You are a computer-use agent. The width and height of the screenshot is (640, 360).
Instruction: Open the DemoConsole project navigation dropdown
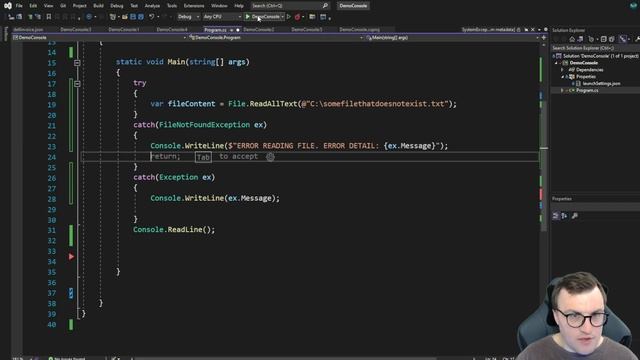click(x=99, y=38)
